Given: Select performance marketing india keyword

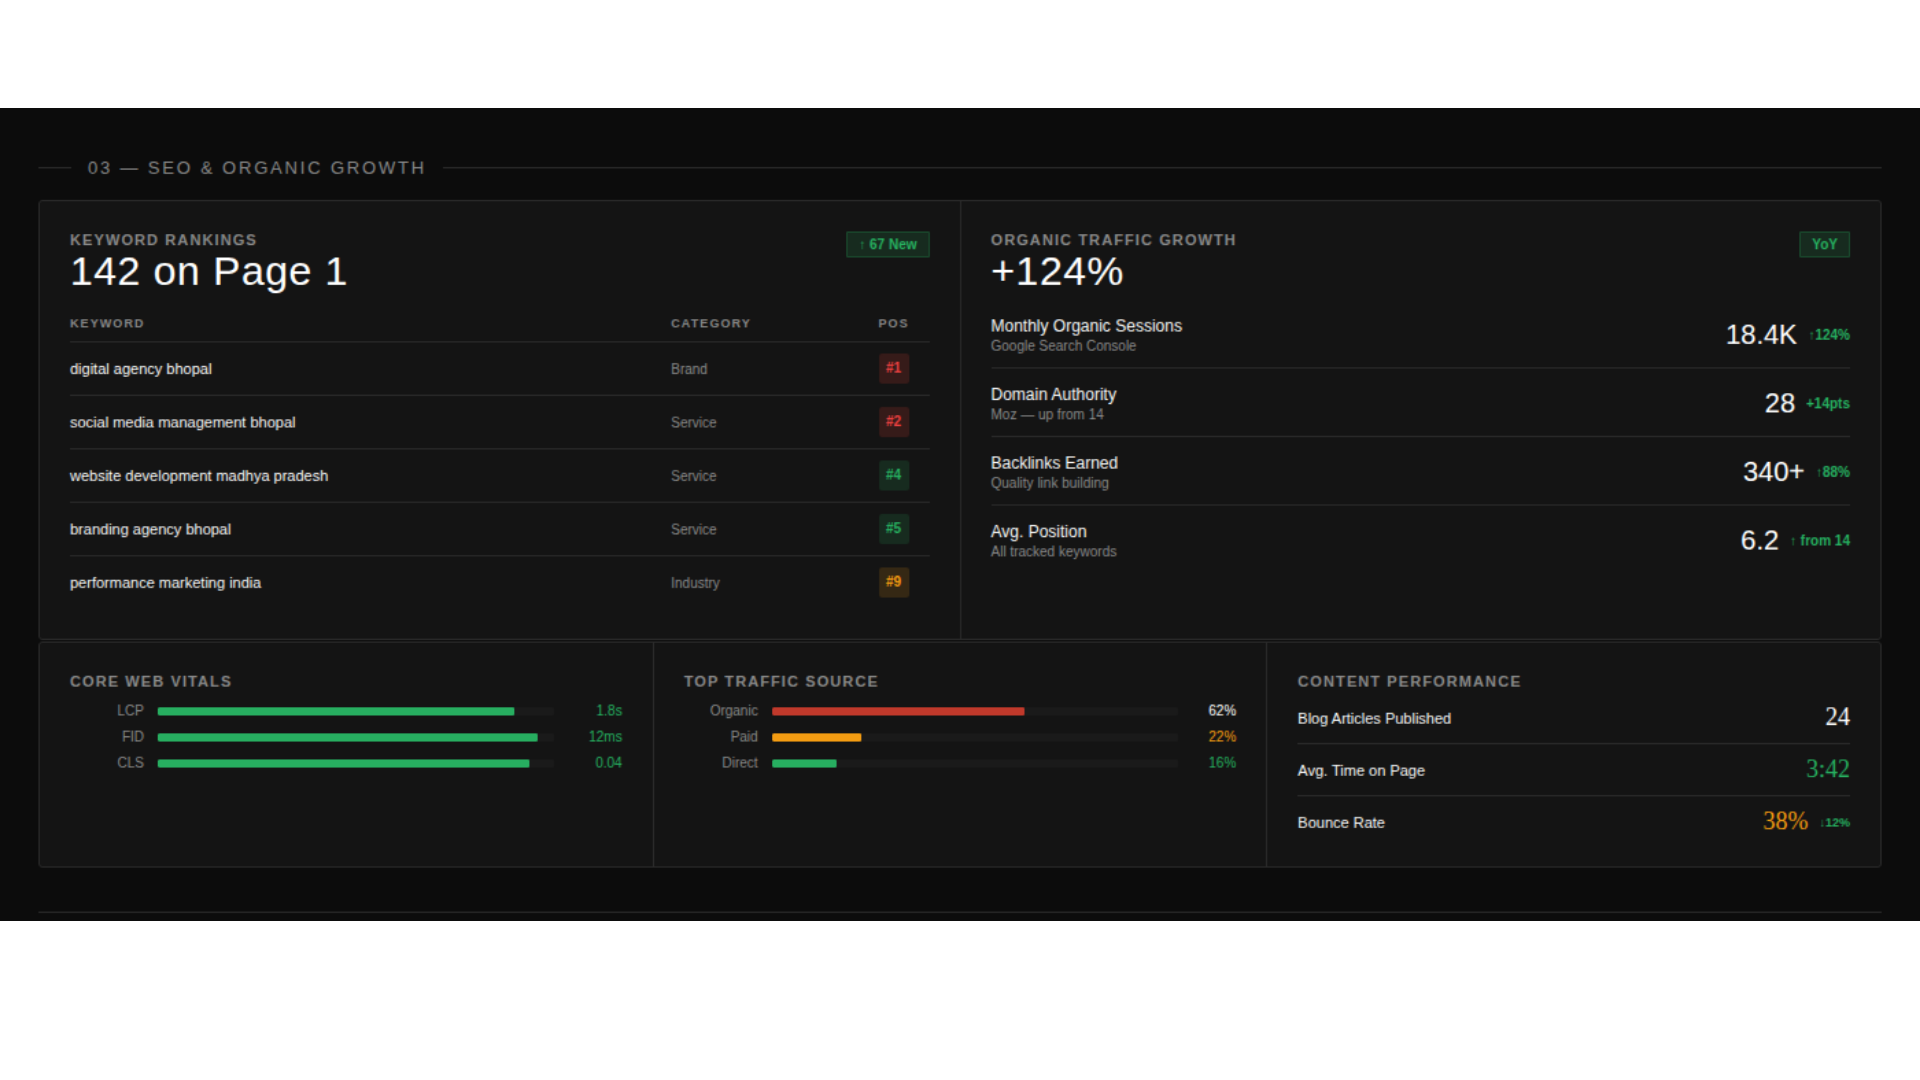Looking at the screenshot, I should coord(165,583).
